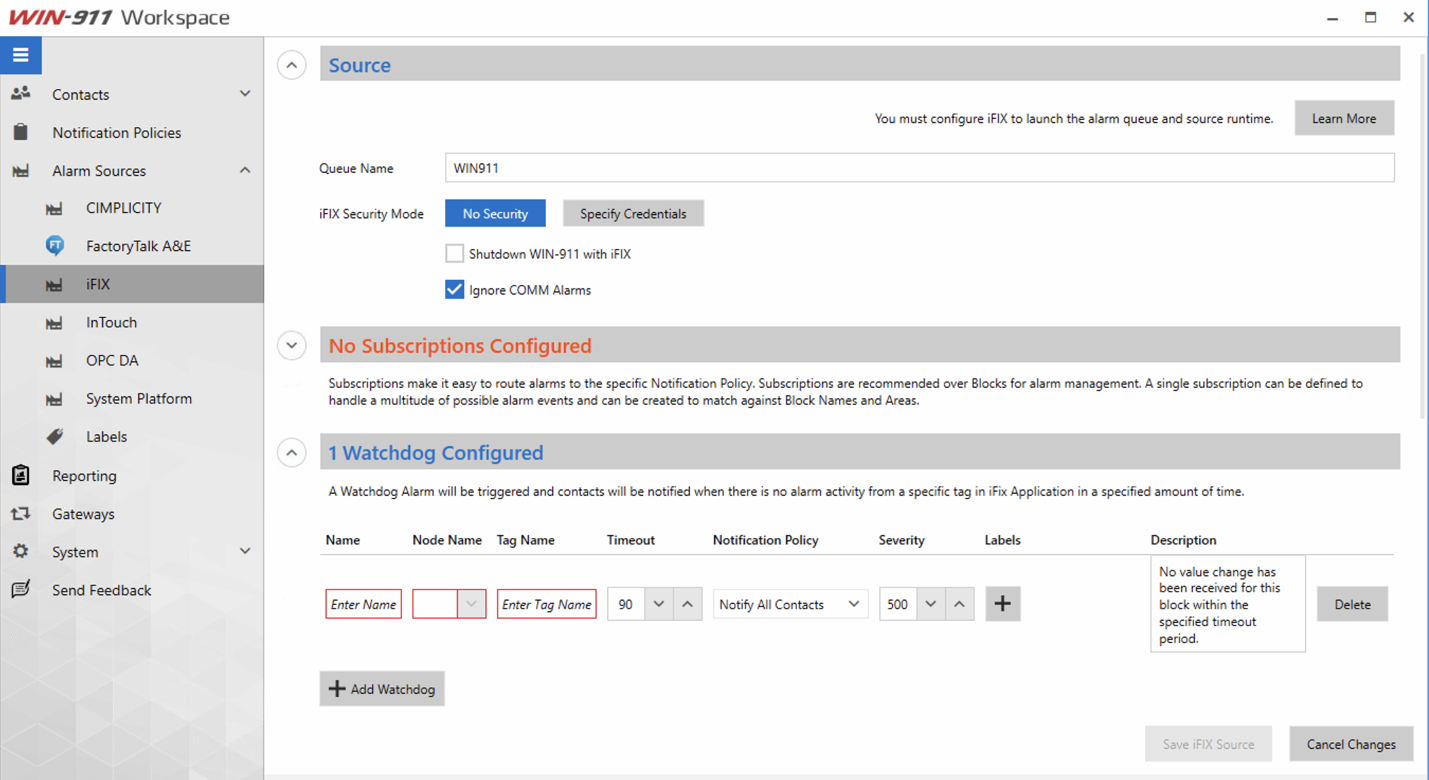Click the Queue Name field
This screenshot has height=780, width=1429.
point(919,168)
